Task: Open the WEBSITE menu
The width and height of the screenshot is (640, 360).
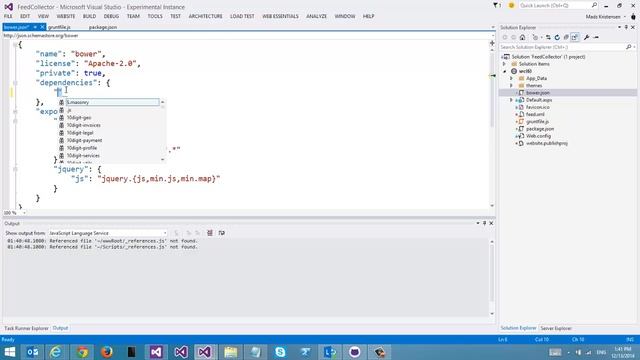Action: 66,16
